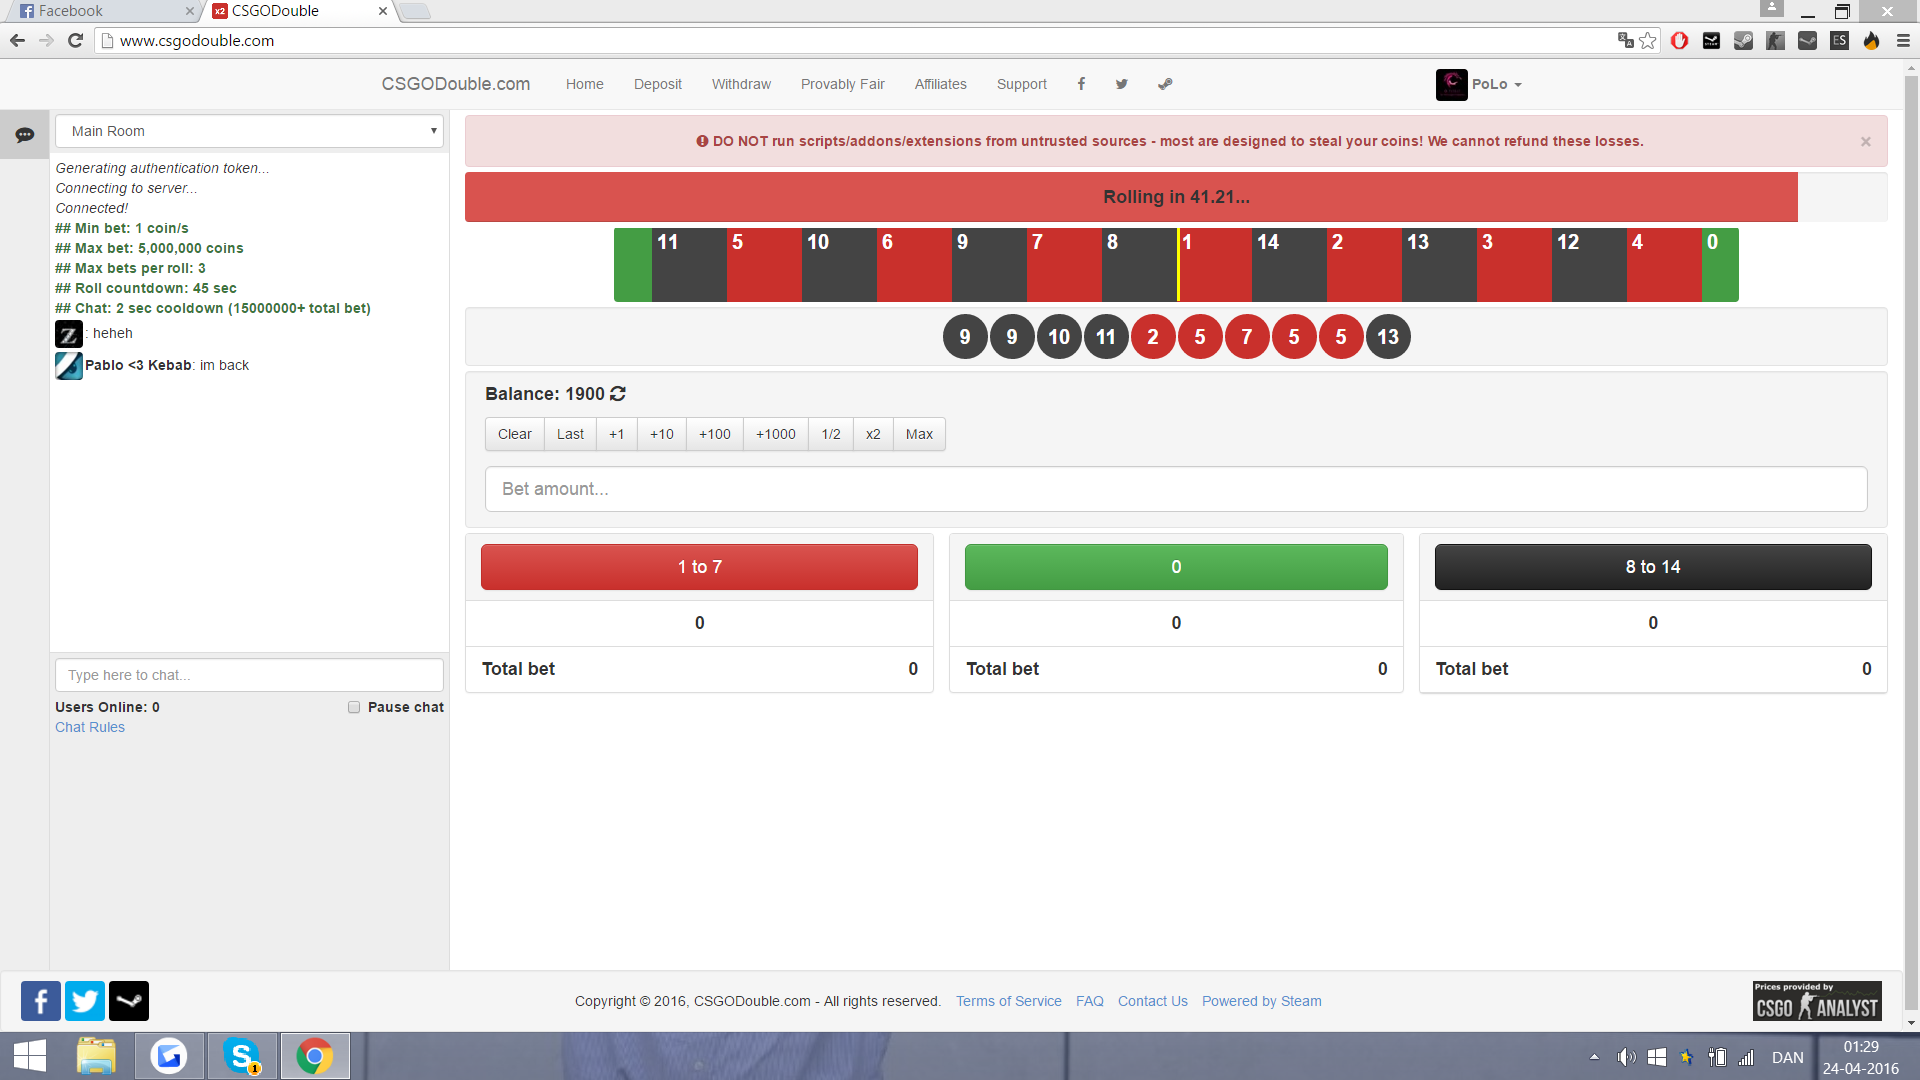Open the FAQ footer link

[x=1090, y=1001]
